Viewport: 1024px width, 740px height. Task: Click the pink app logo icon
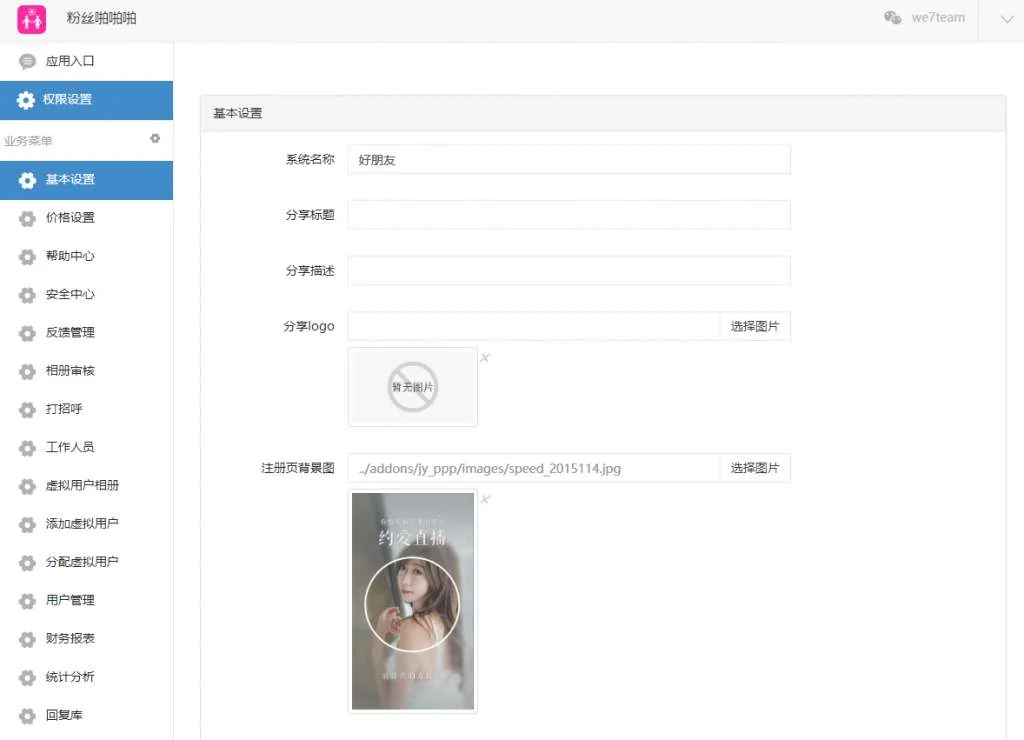(x=32, y=19)
